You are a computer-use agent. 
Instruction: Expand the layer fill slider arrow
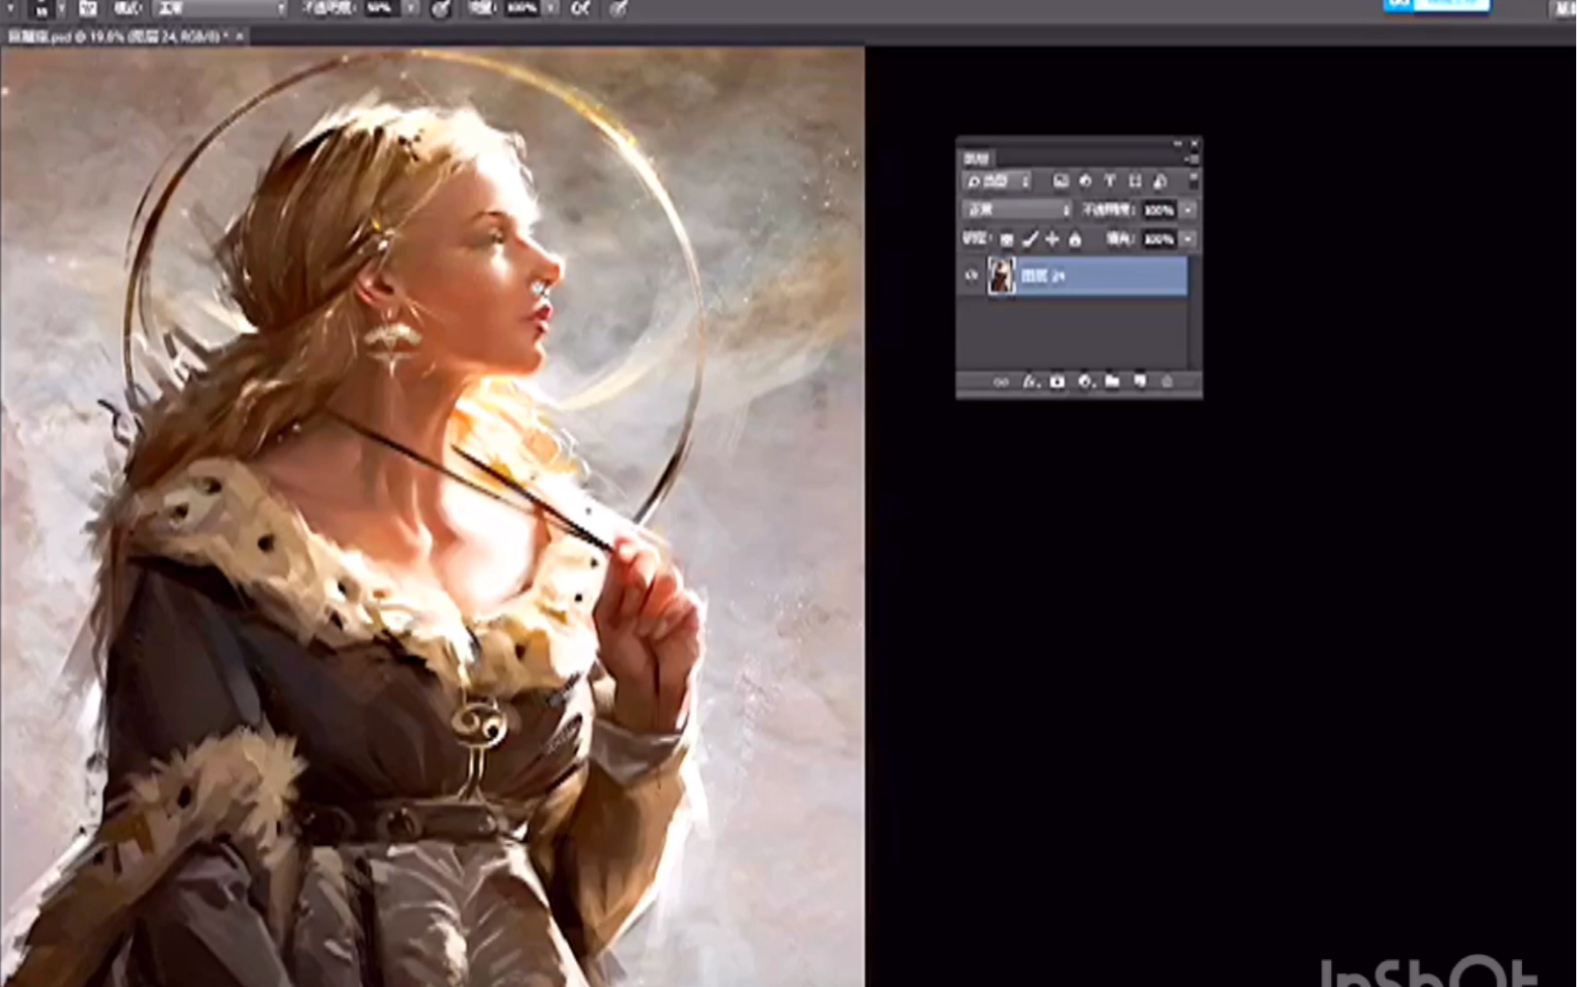pyautogui.click(x=1188, y=239)
